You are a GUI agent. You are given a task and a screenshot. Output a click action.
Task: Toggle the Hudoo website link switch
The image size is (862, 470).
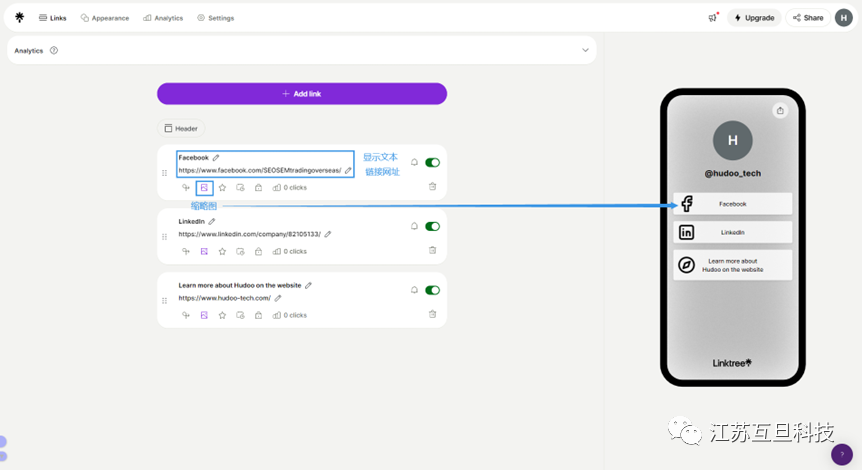pyautogui.click(x=433, y=290)
